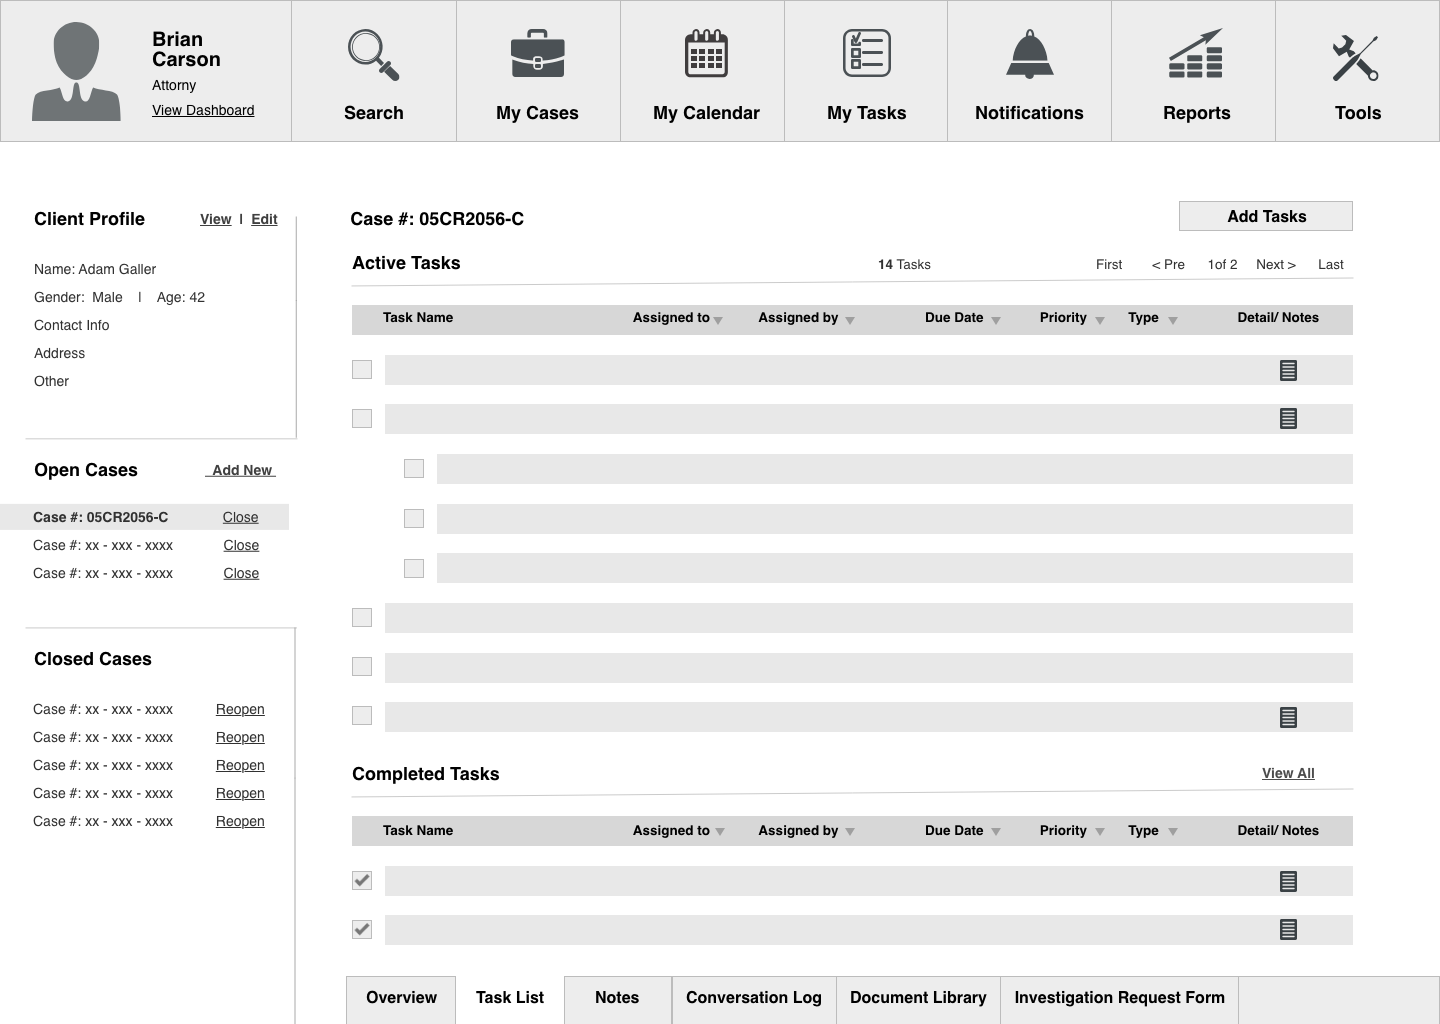View All completed tasks
Screen dimensions: 1440x1024
pyautogui.click(x=1288, y=773)
